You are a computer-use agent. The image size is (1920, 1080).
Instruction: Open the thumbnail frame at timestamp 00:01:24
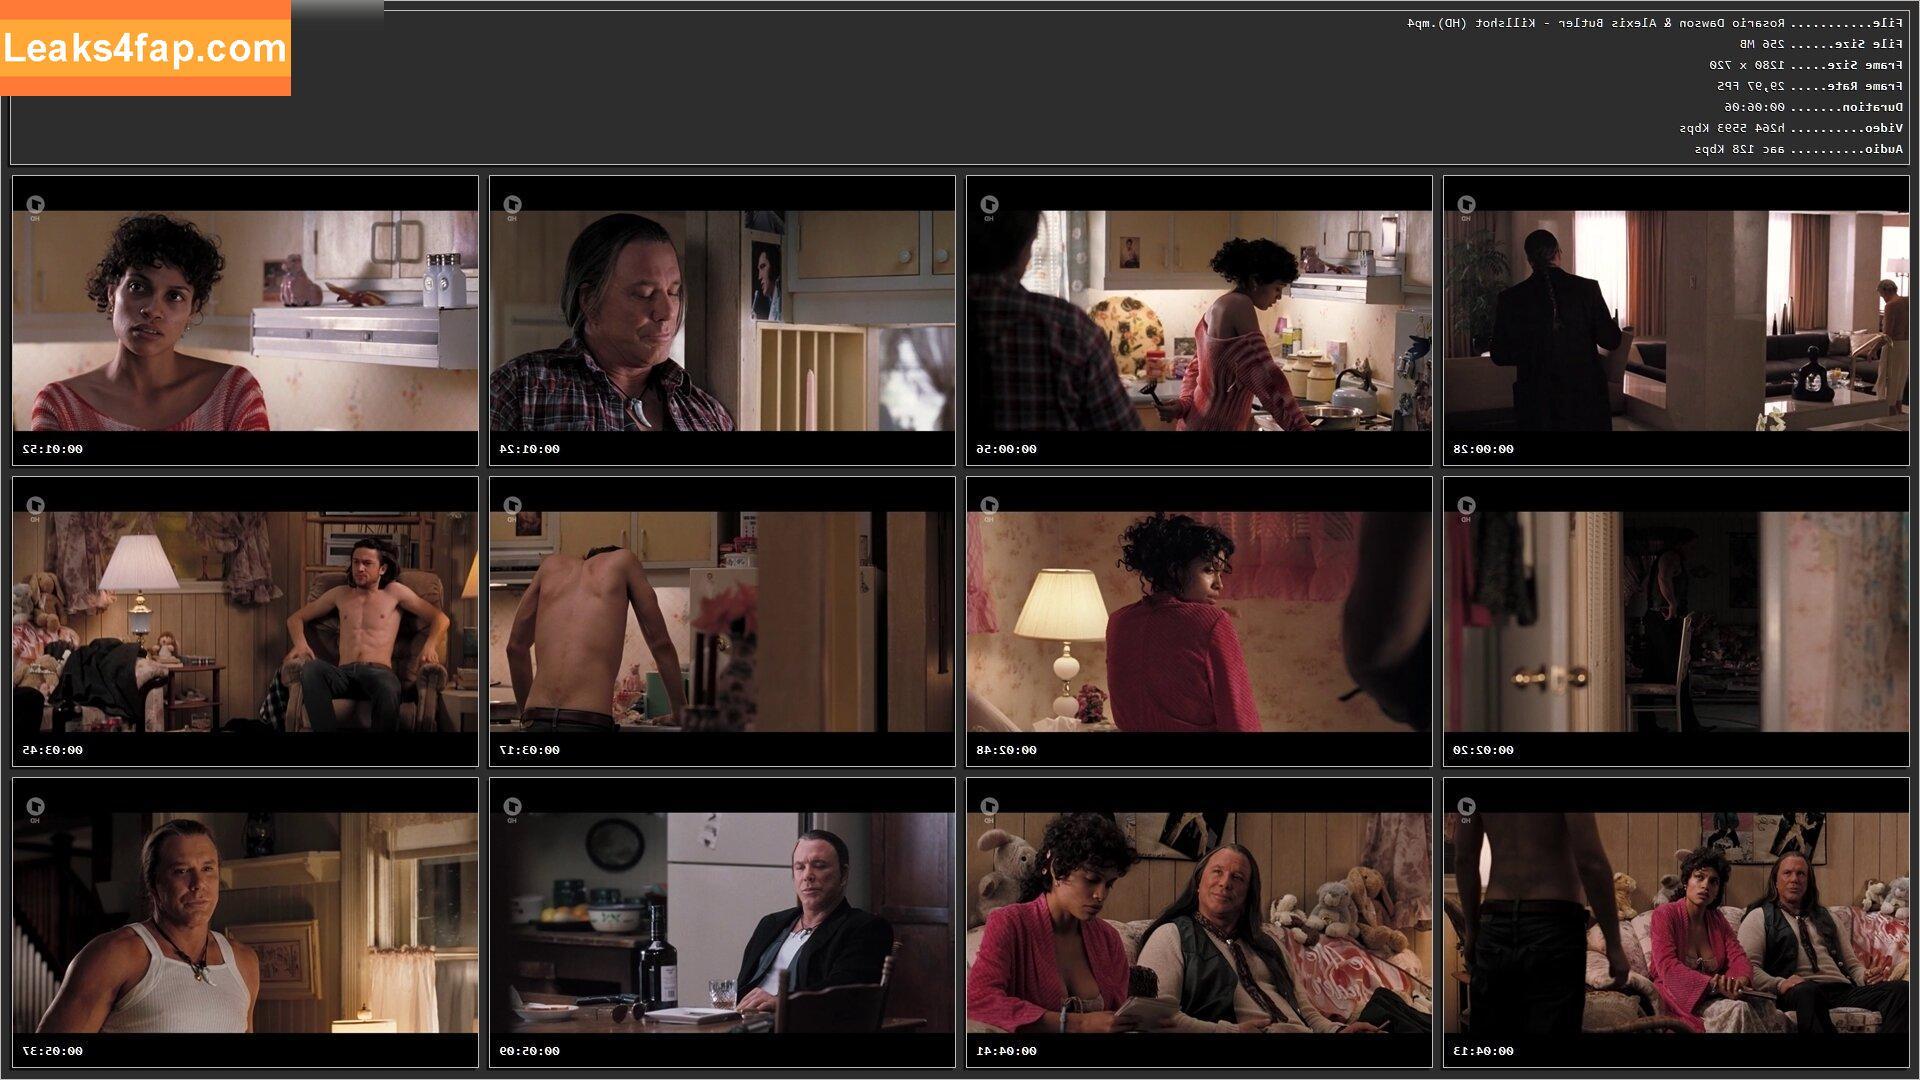tap(722, 320)
